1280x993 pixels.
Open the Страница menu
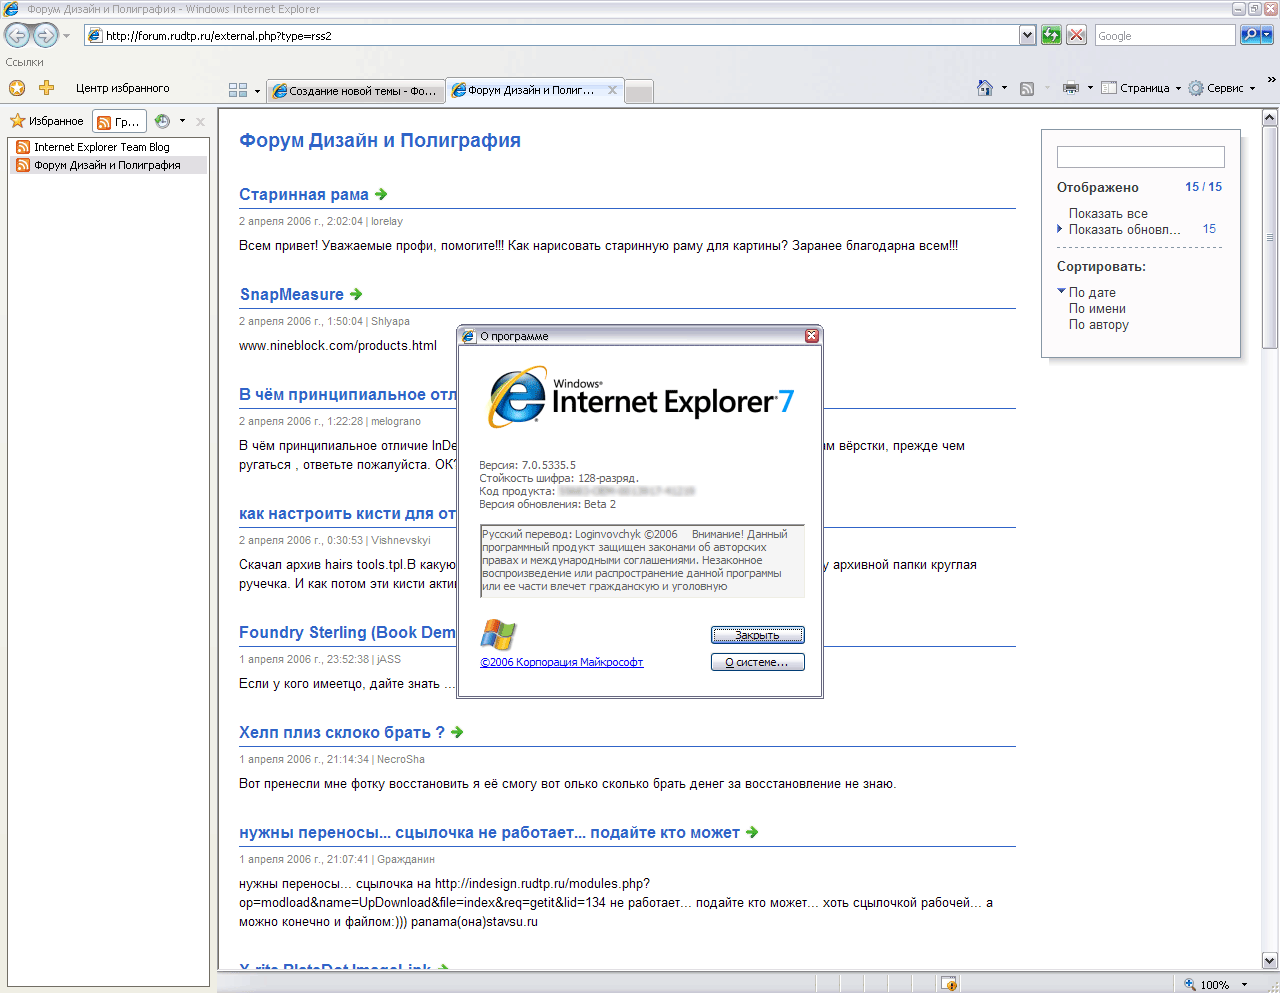(1141, 88)
